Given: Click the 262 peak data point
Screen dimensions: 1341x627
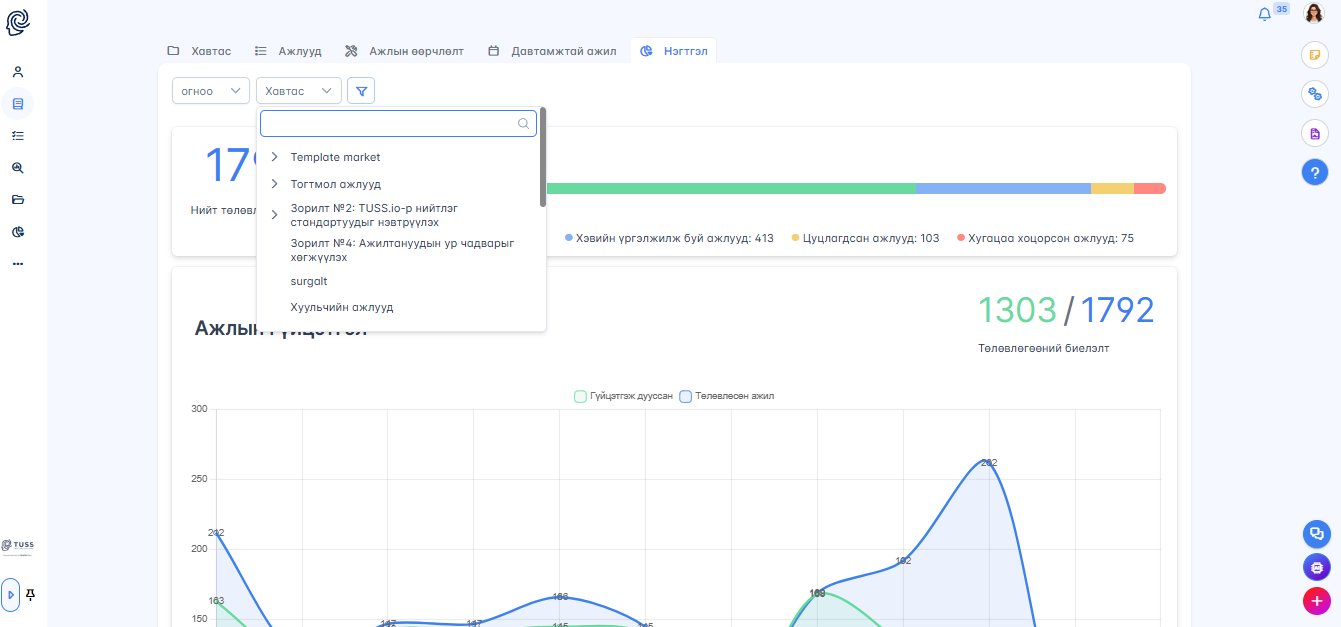Looking at the screenshot, I should [x=989, y=462].
